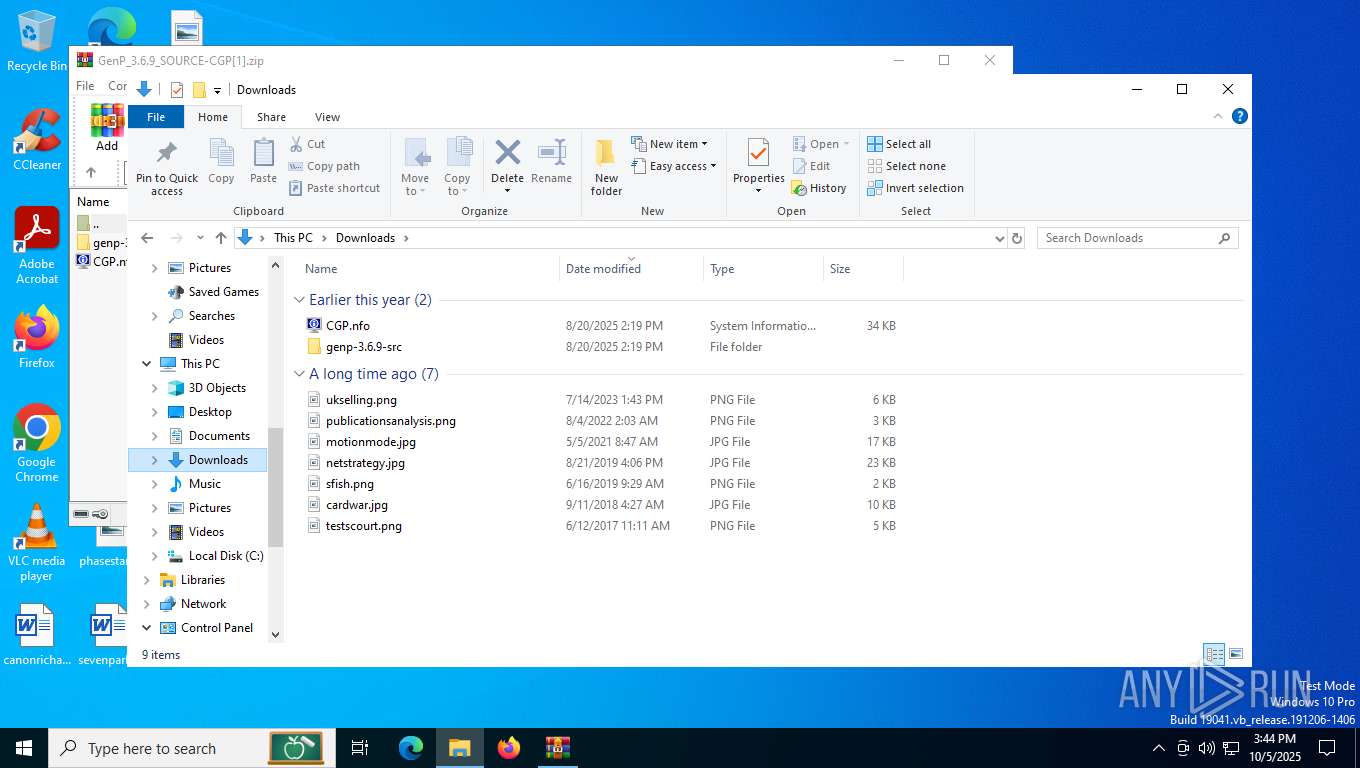Collapse the This PC tree node
1360x768 pixels.
click(x=147, y=364)
